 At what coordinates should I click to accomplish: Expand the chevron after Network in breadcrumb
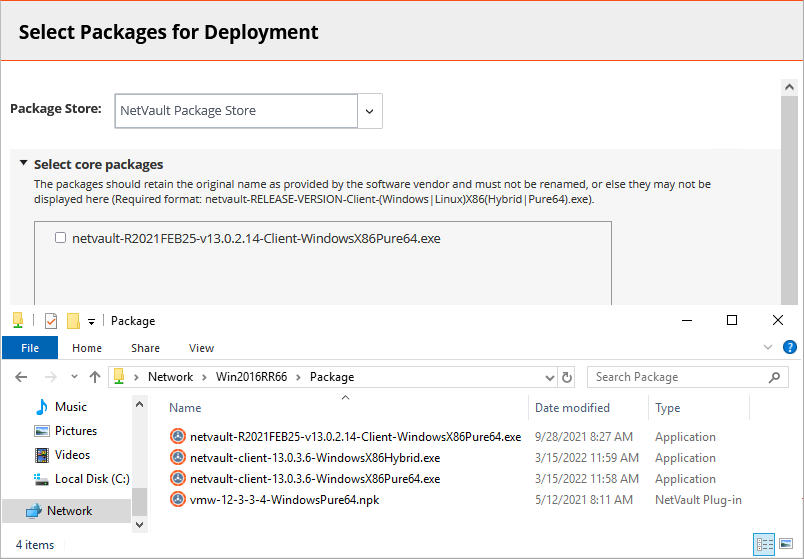tap(204, 377)
